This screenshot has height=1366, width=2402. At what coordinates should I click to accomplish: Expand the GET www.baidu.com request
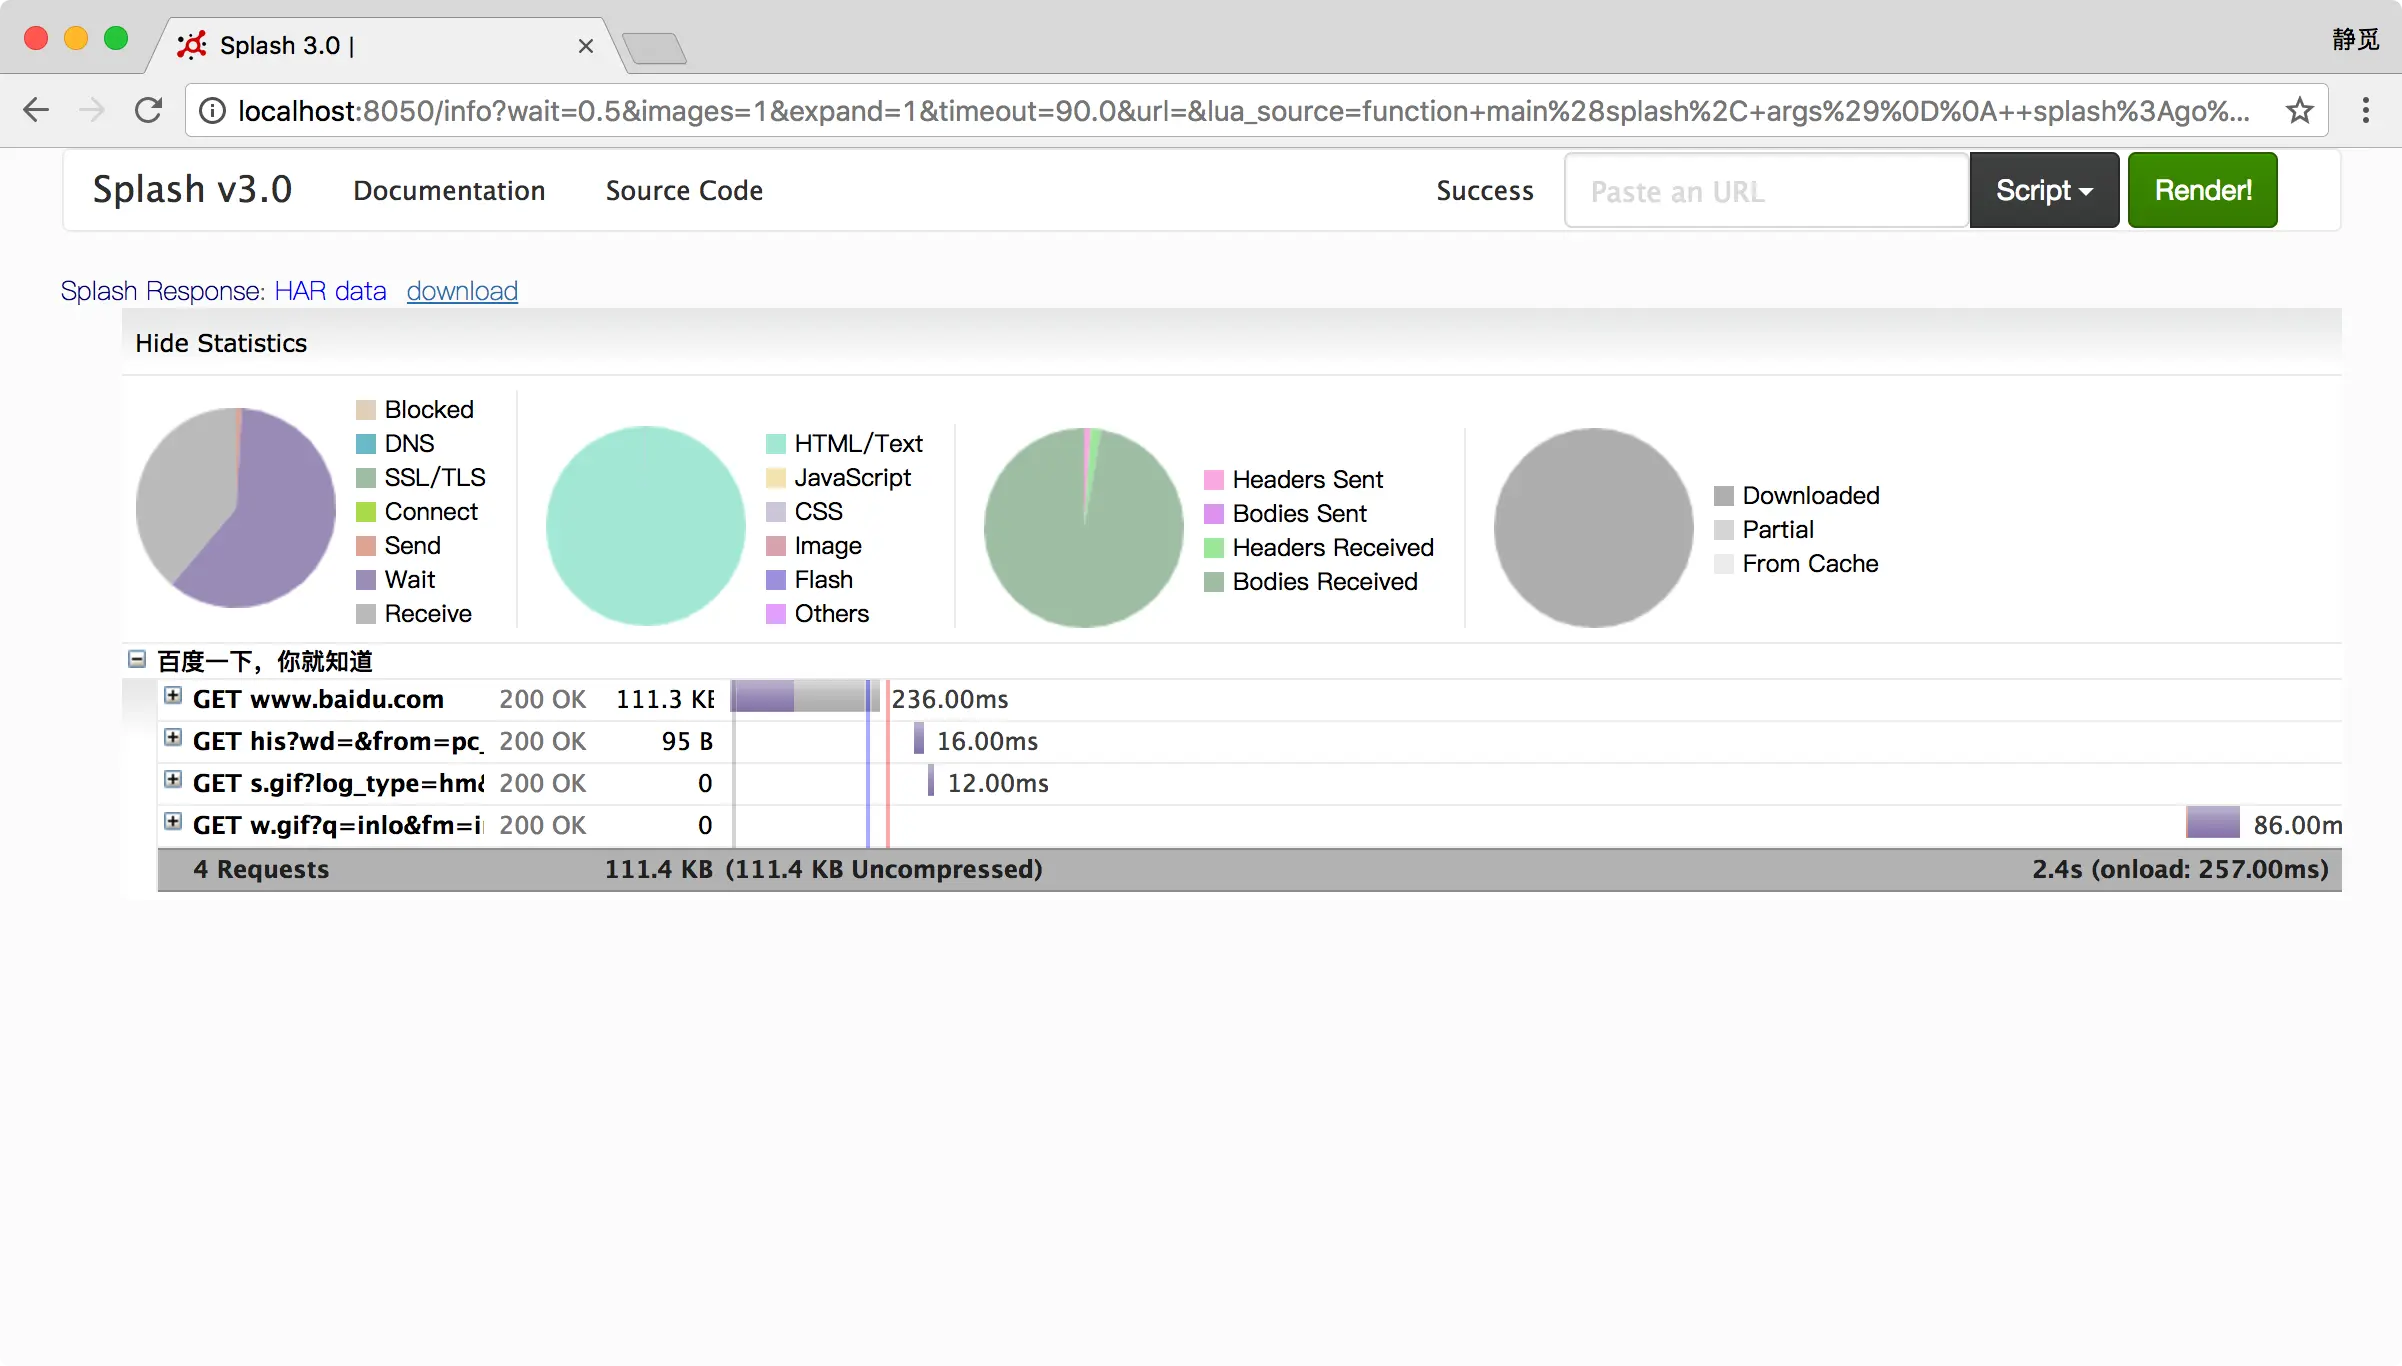(173, 696)
